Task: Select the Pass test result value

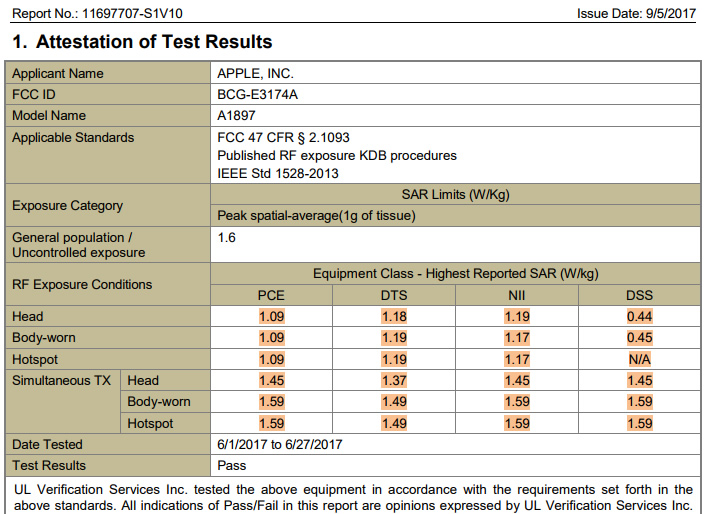Action: point(231,465)
